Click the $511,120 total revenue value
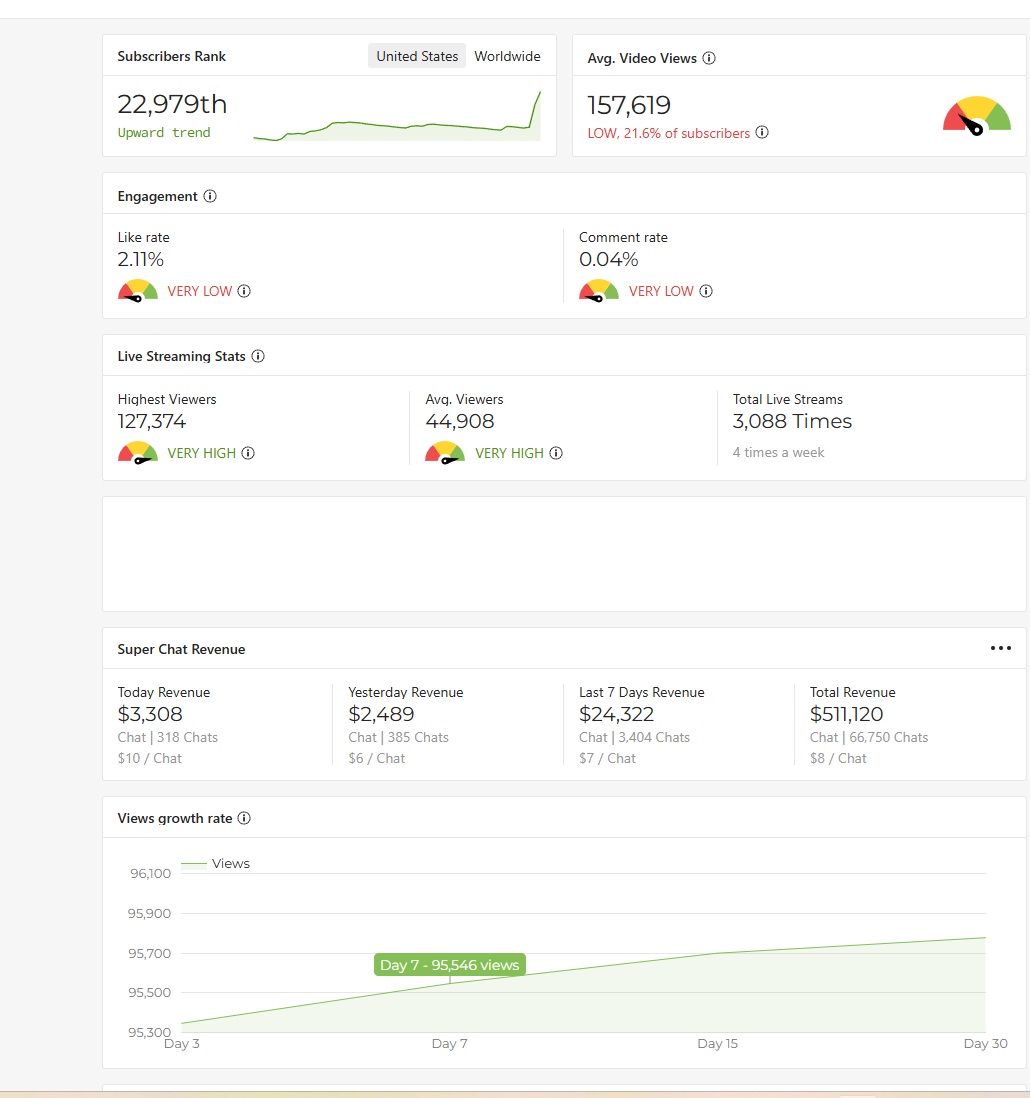The height and width of the screenshot is (1098, 1030). click(846, 714)
